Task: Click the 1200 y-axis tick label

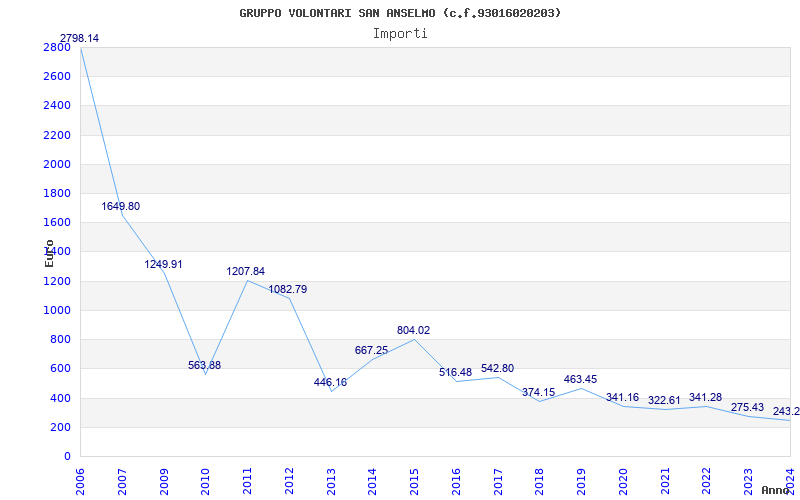Action: 57,281
